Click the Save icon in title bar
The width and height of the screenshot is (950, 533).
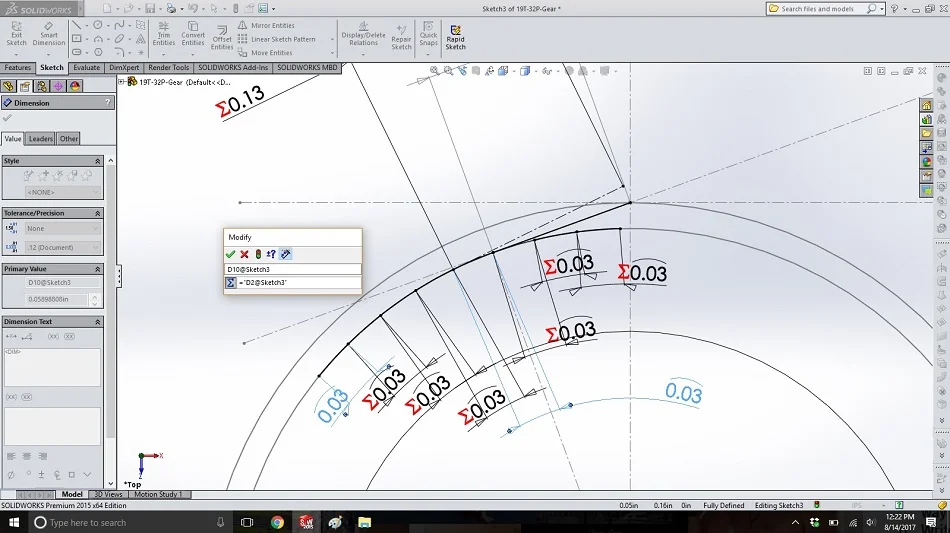(x=150, y=8)
